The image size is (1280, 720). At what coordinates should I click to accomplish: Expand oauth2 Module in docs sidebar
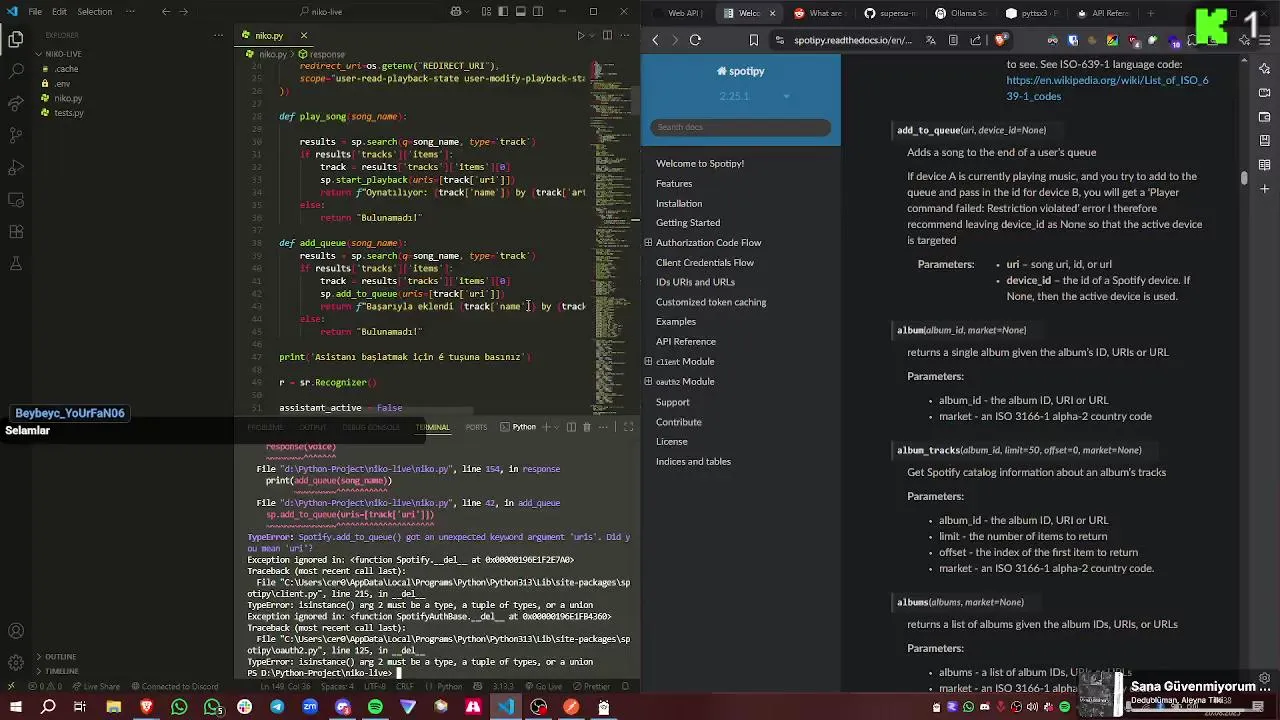[x=648, y=382]
